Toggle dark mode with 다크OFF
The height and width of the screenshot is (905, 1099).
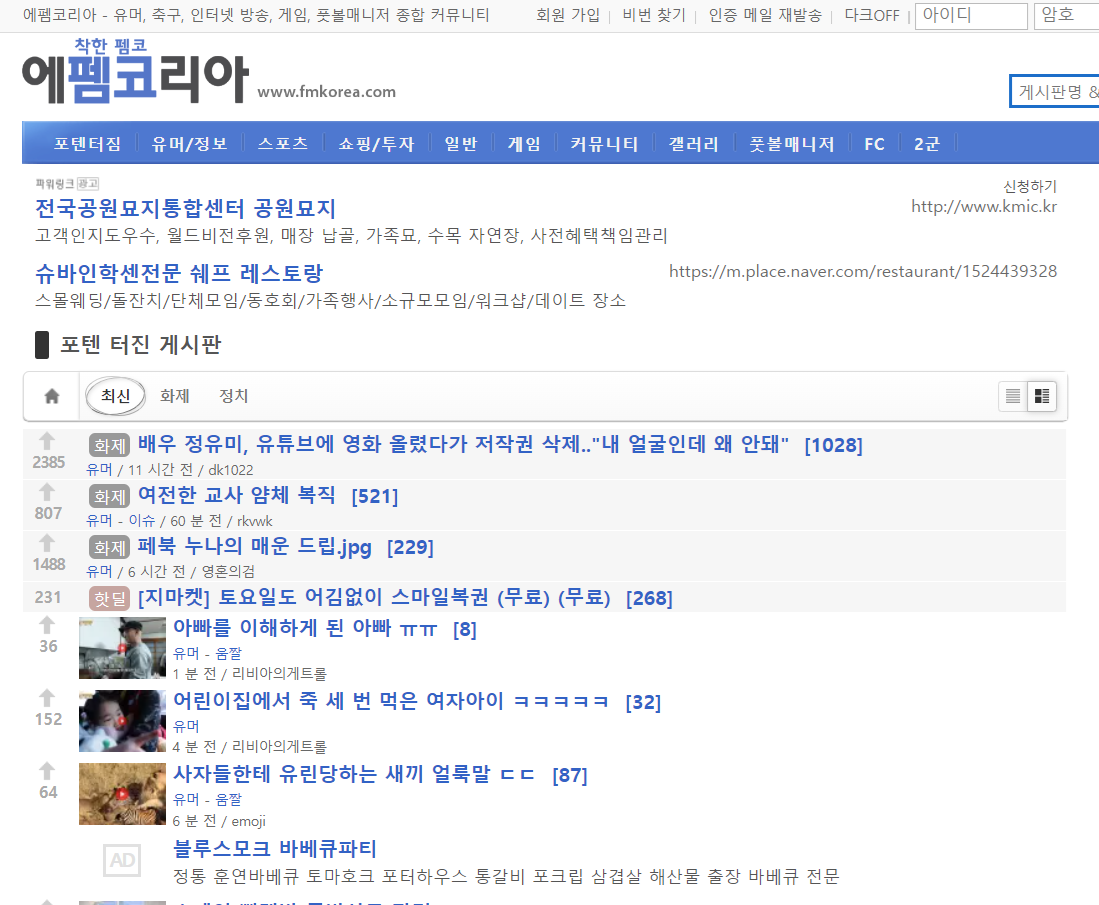(x=871, y=16)
